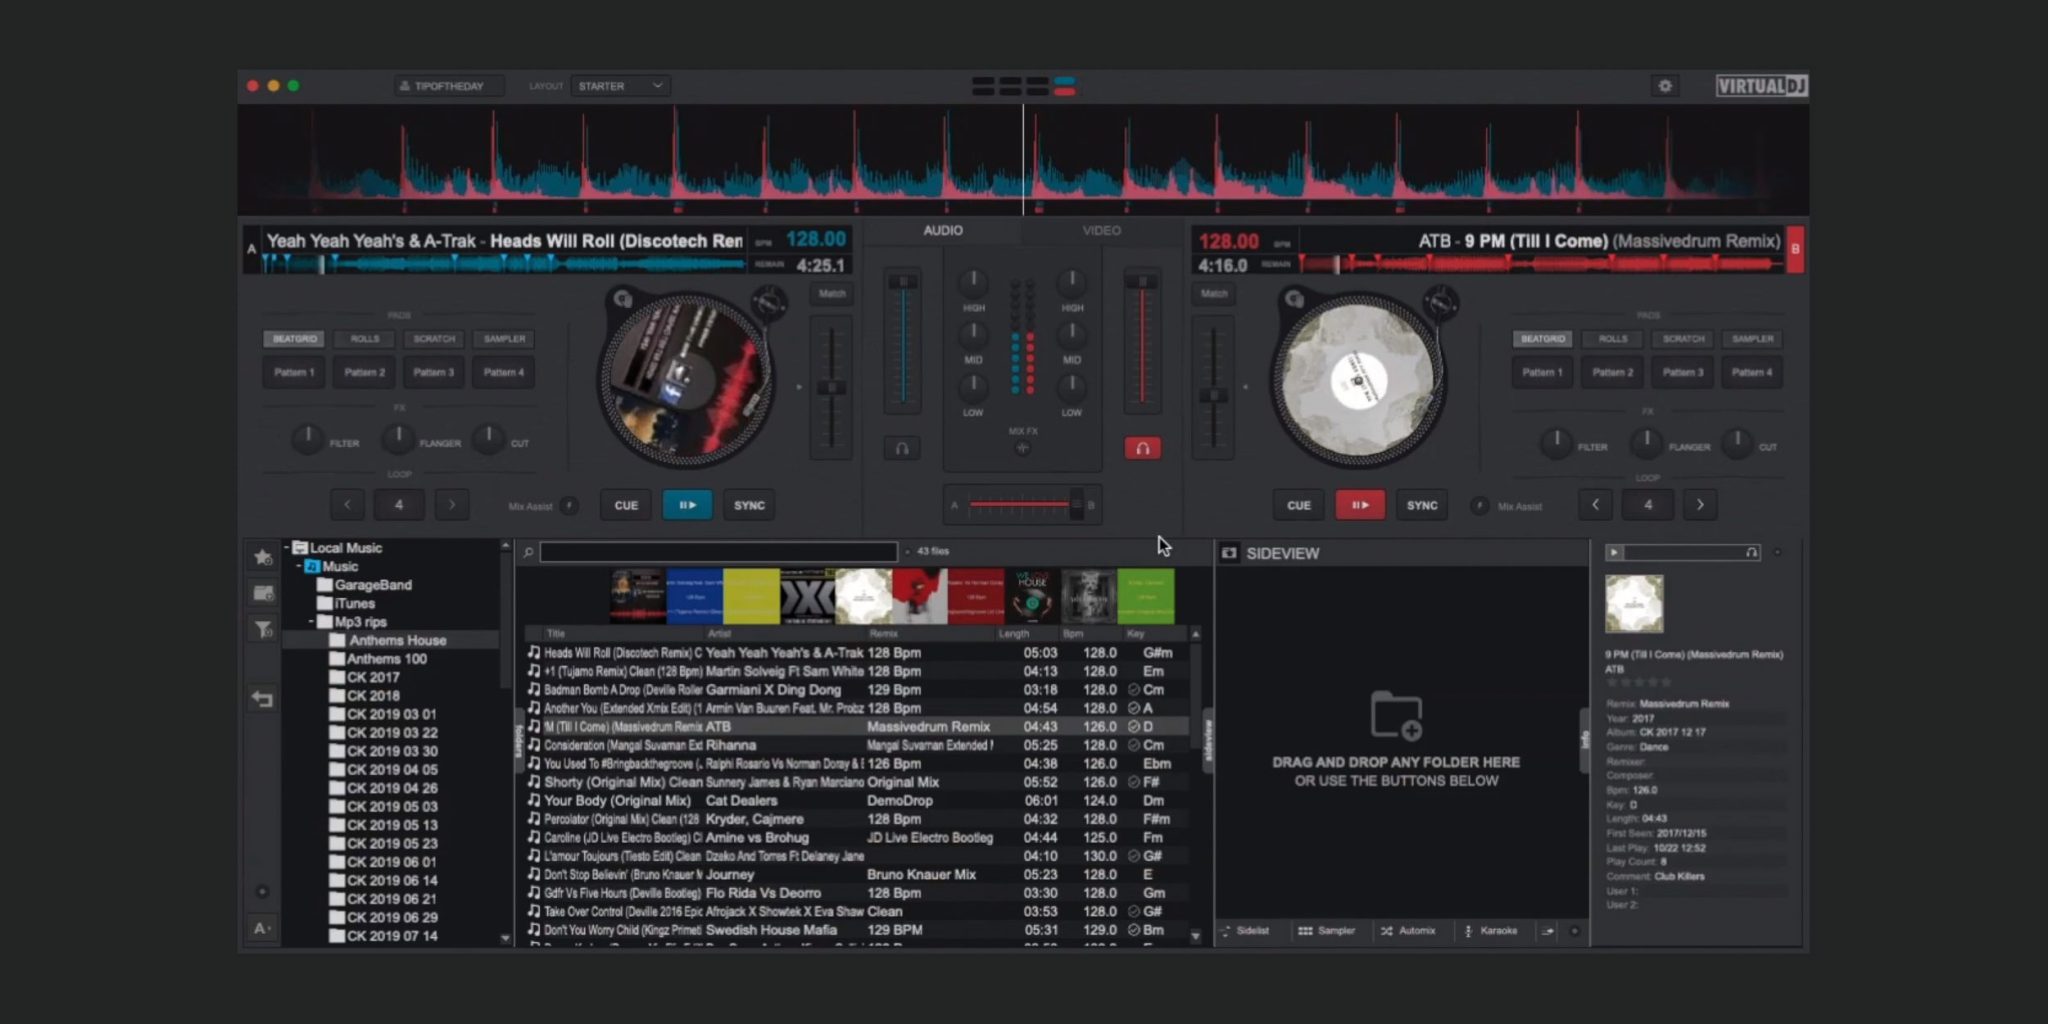Click the add folder icon in Sideview
This screenshot has width=2048, height=1024.
point(1396,716)
